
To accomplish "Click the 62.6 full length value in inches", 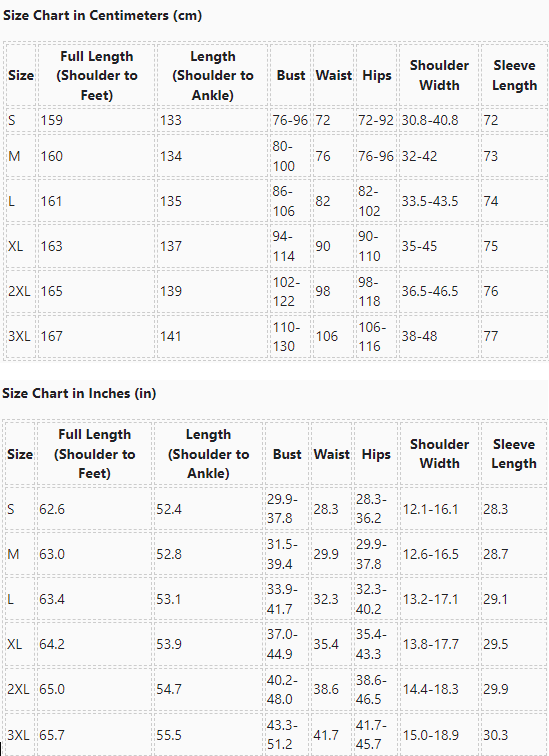I will click(52, 509).
